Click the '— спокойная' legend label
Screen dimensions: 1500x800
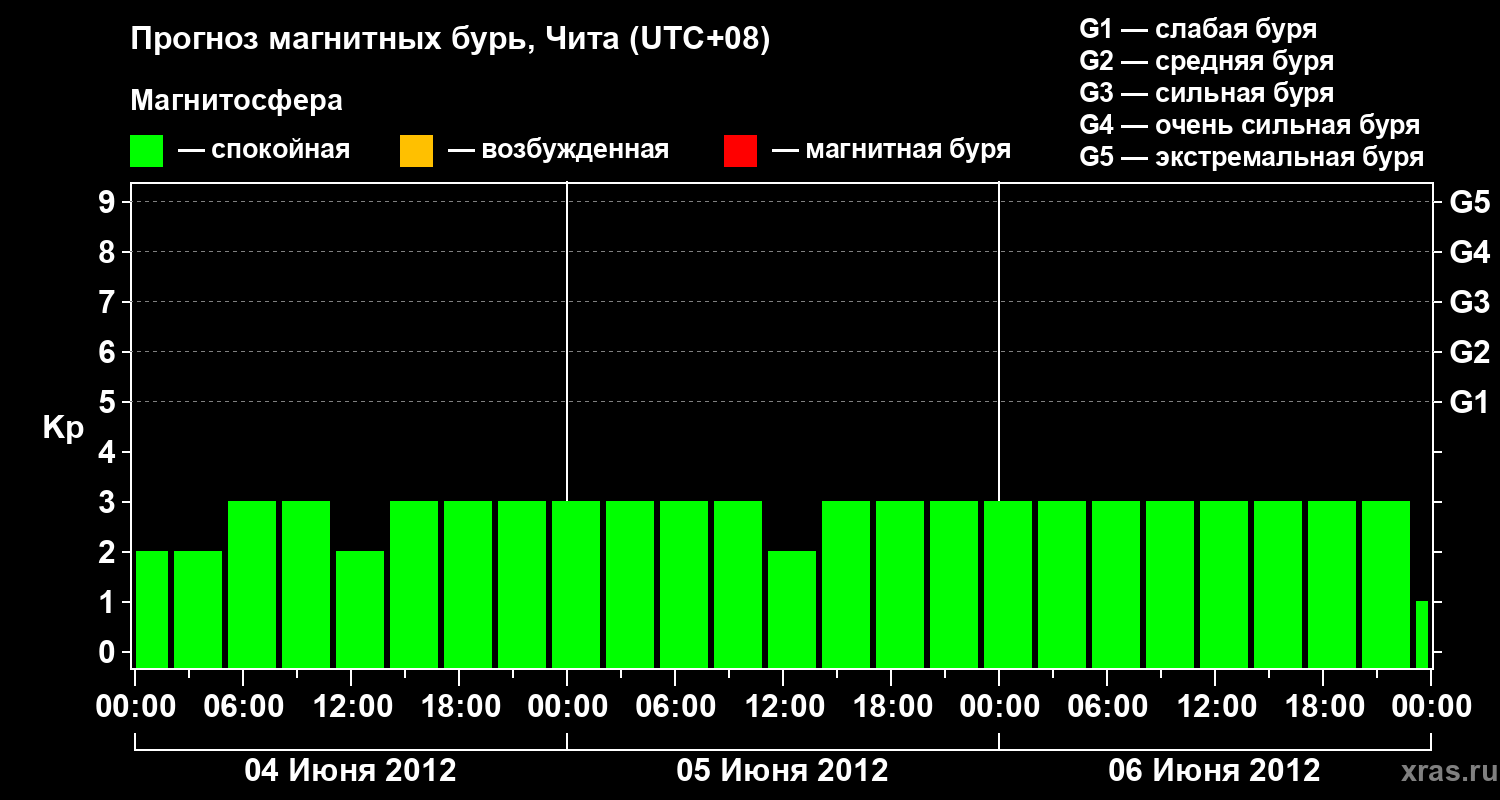(264, 150)
